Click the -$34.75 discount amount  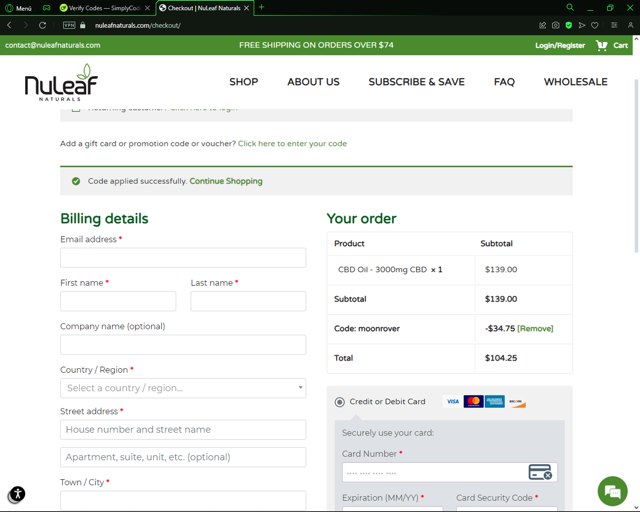tap(500, 329)
